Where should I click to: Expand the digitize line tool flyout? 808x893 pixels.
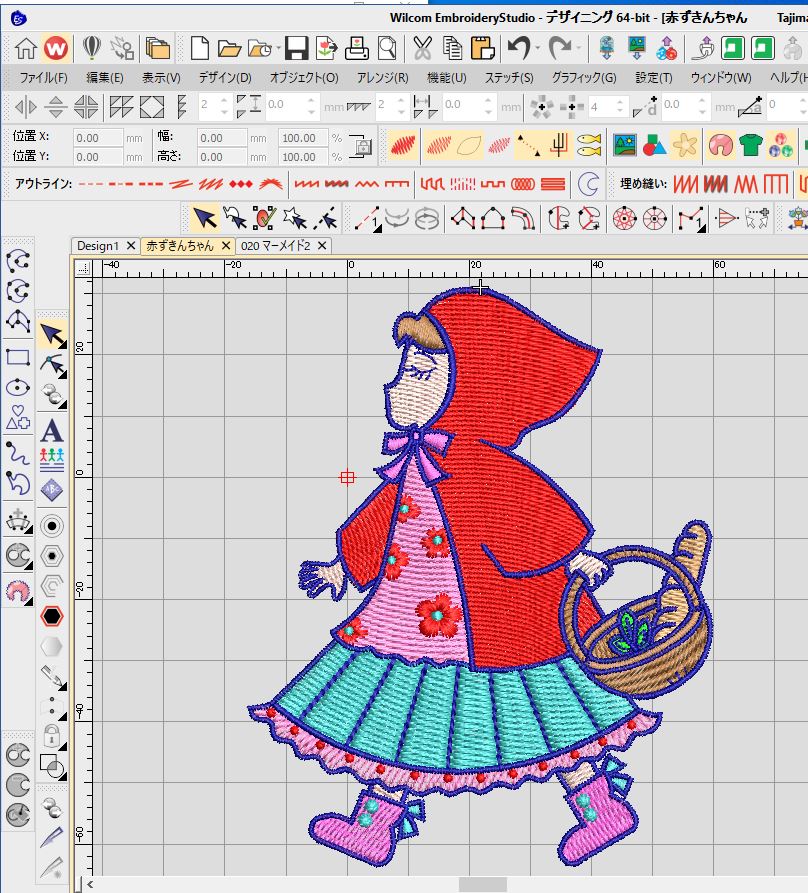[x=376, y=229]
